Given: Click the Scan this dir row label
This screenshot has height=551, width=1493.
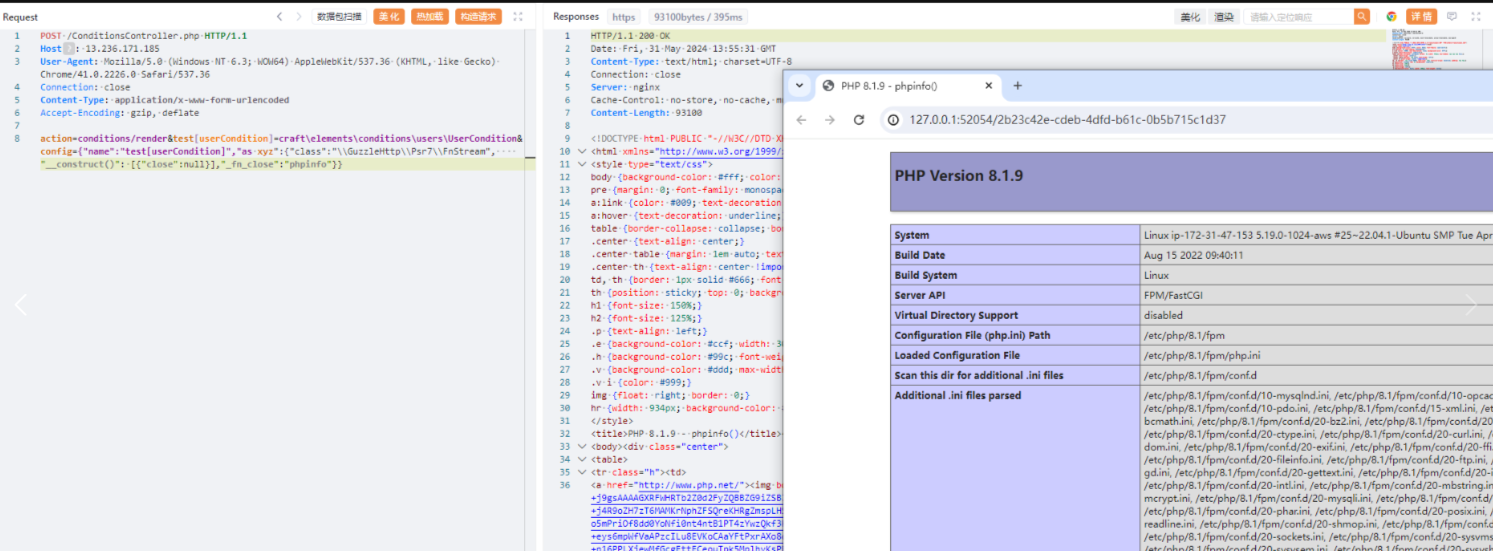Looking at the screenshot, I should click(979, 376).
